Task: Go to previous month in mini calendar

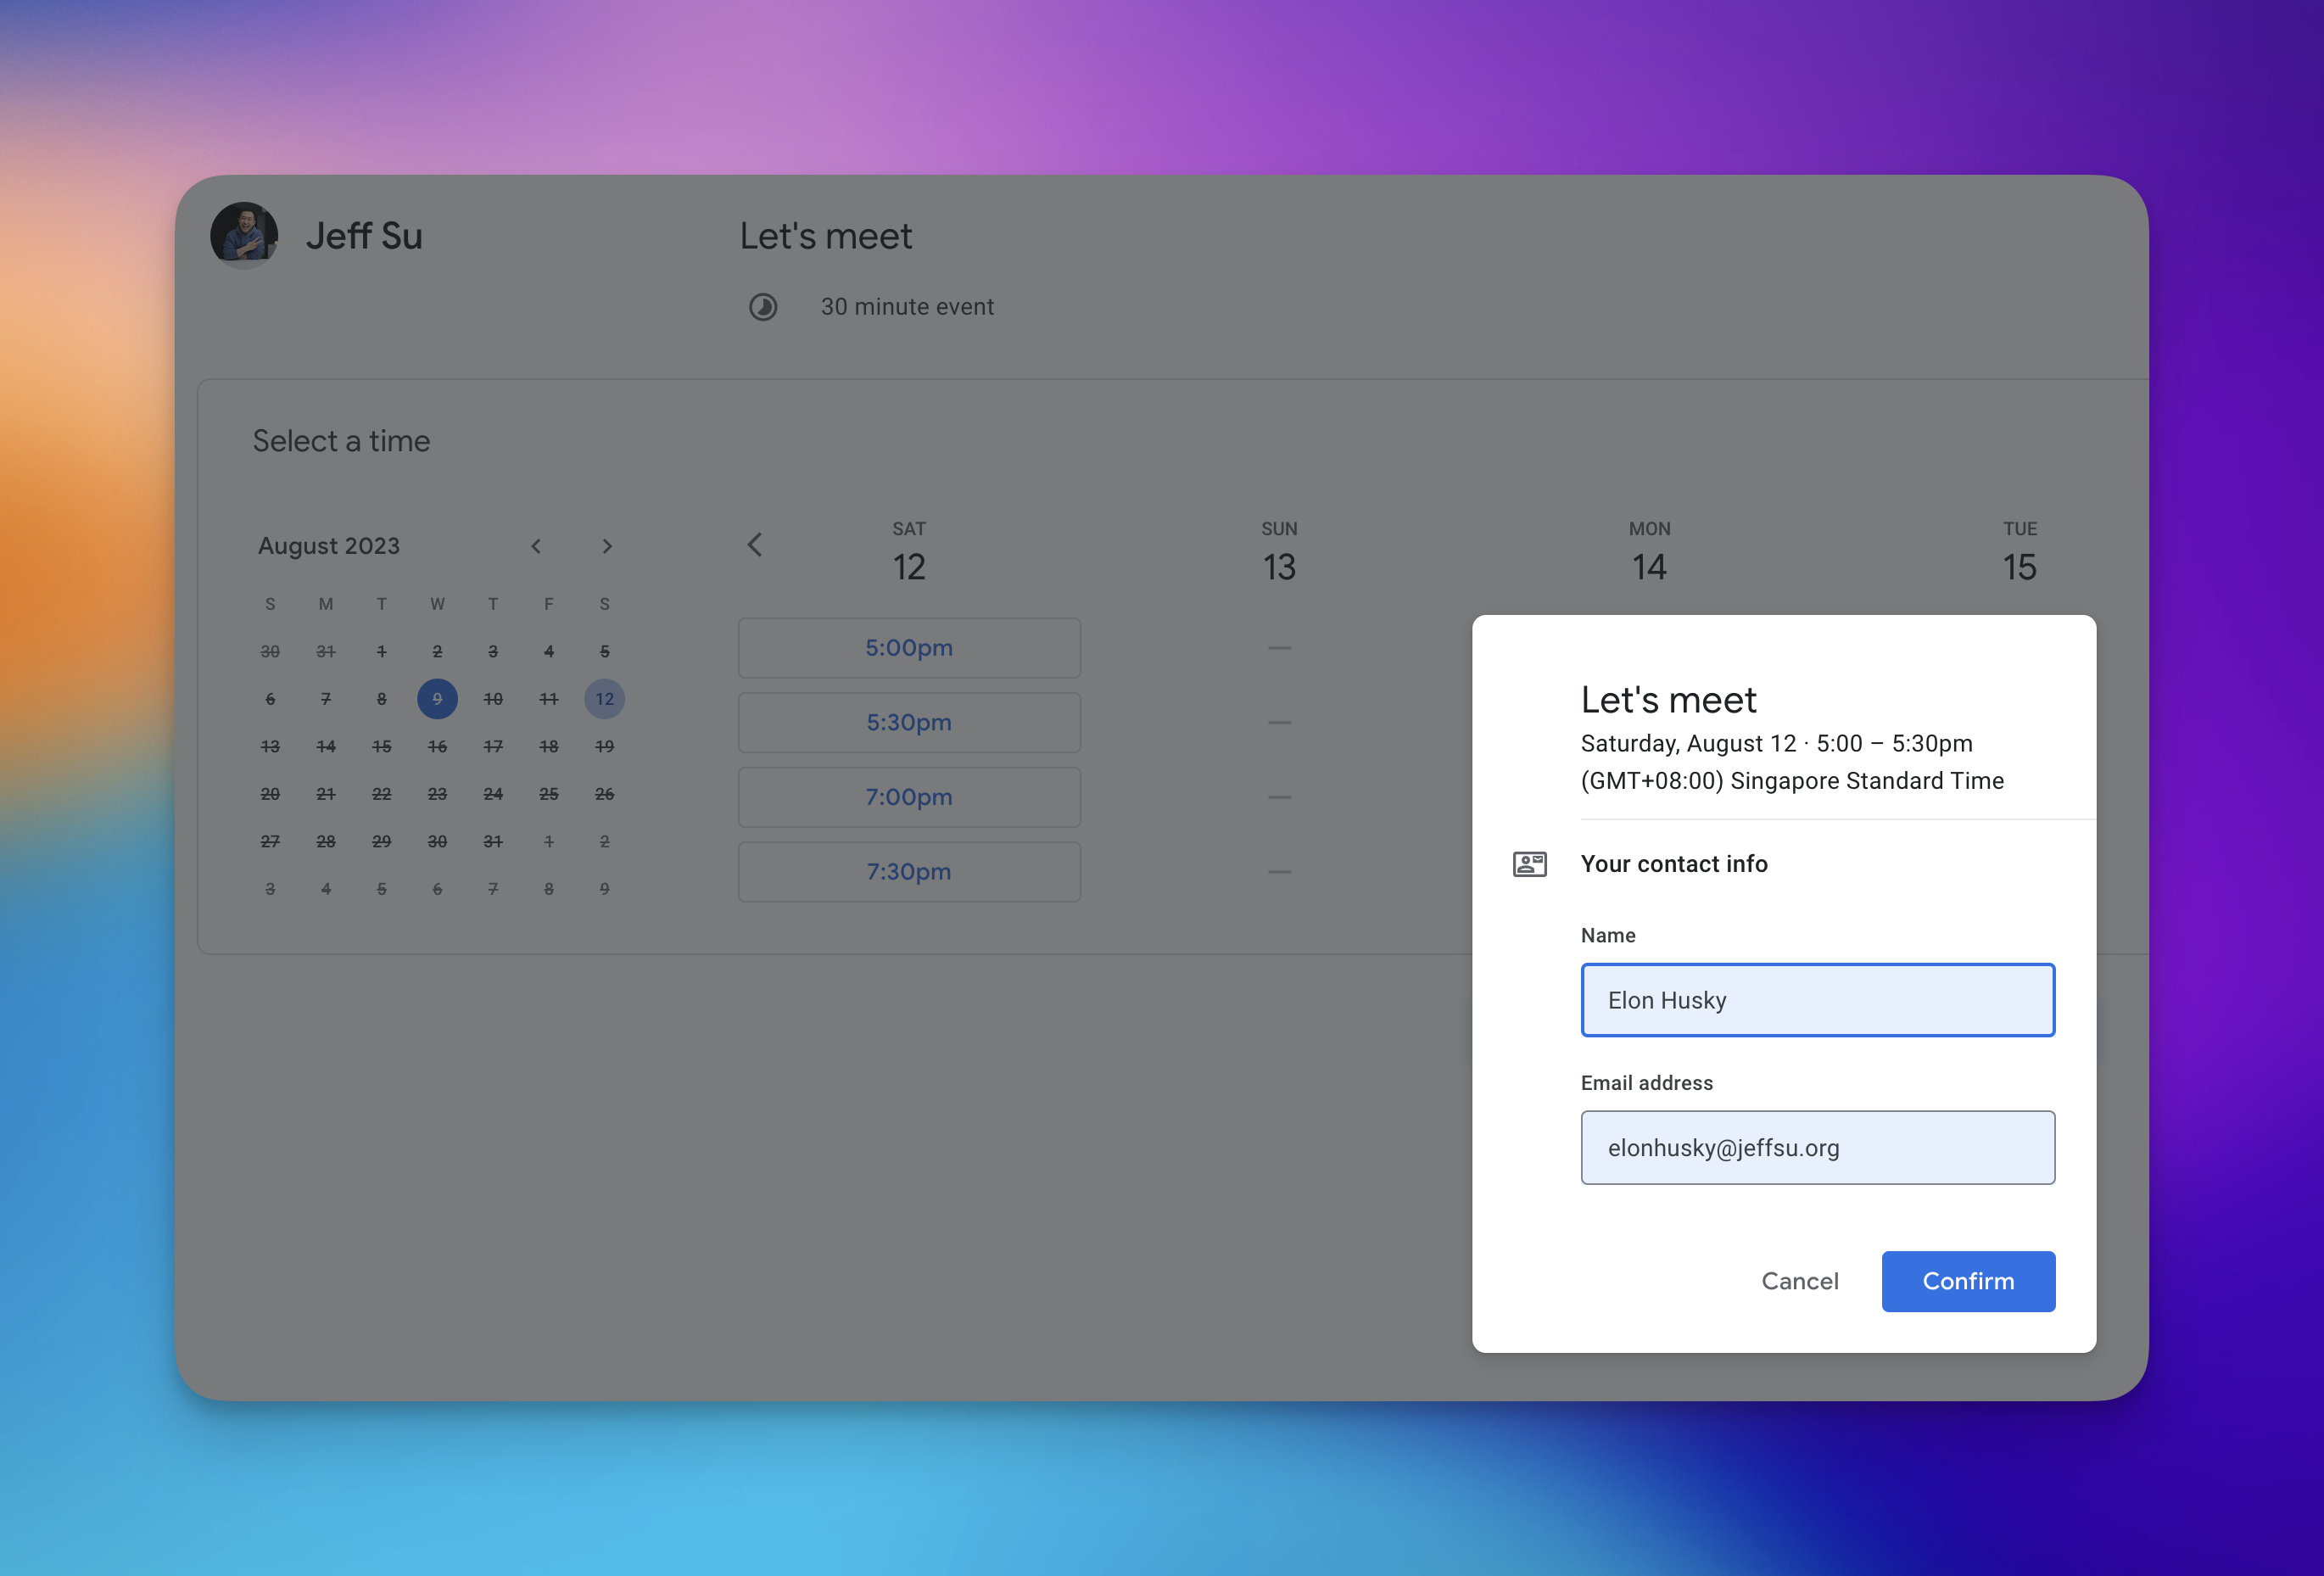Action: click(536, 546)
